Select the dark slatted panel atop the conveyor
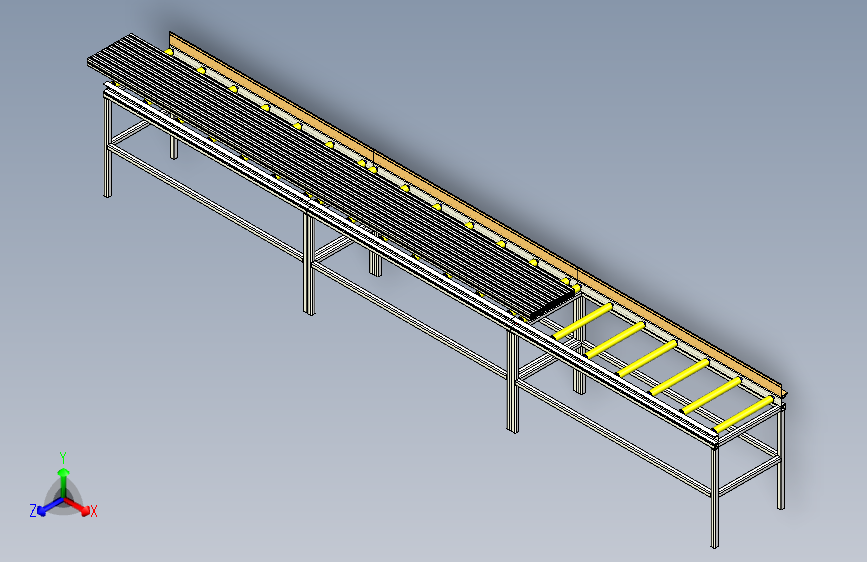The image size is (867, 562). (x=332, y=178)
